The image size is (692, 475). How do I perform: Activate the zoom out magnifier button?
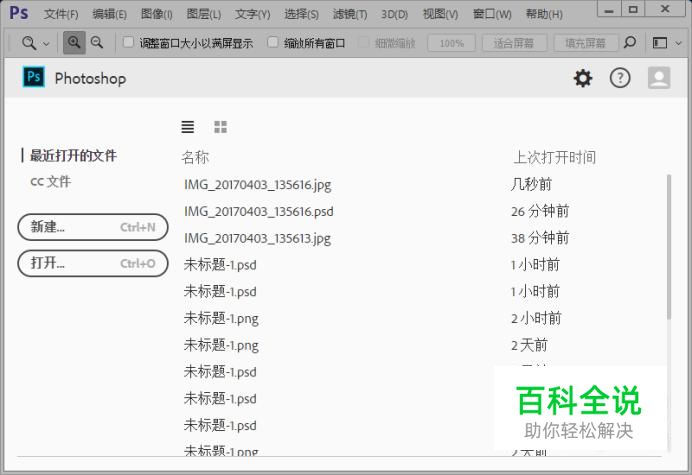click(97, 43)
